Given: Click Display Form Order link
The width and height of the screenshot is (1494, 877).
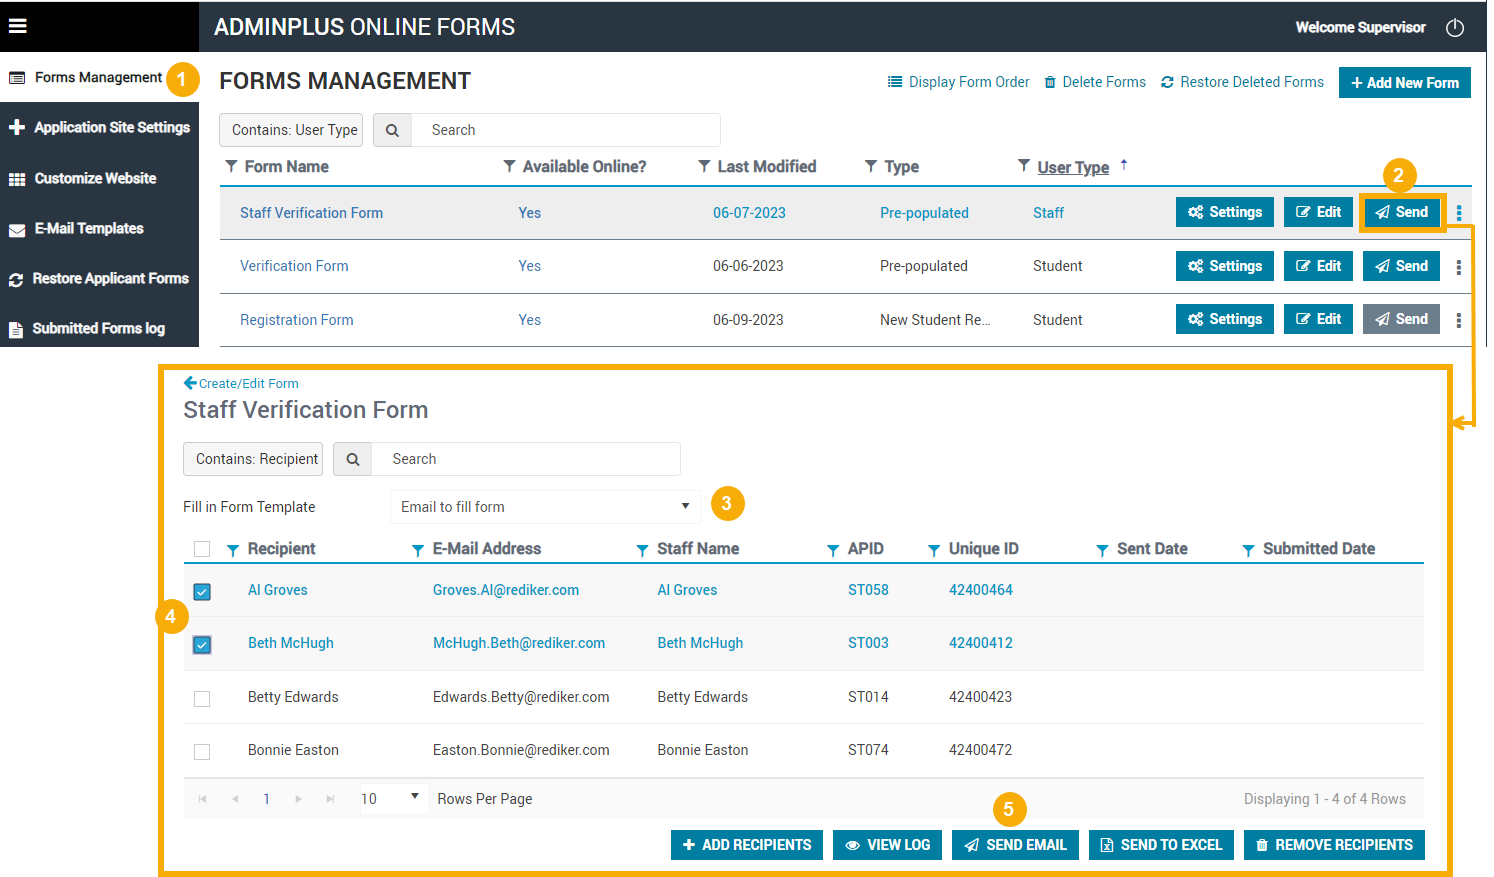Looking at the screenshot, I should [959, 82].
